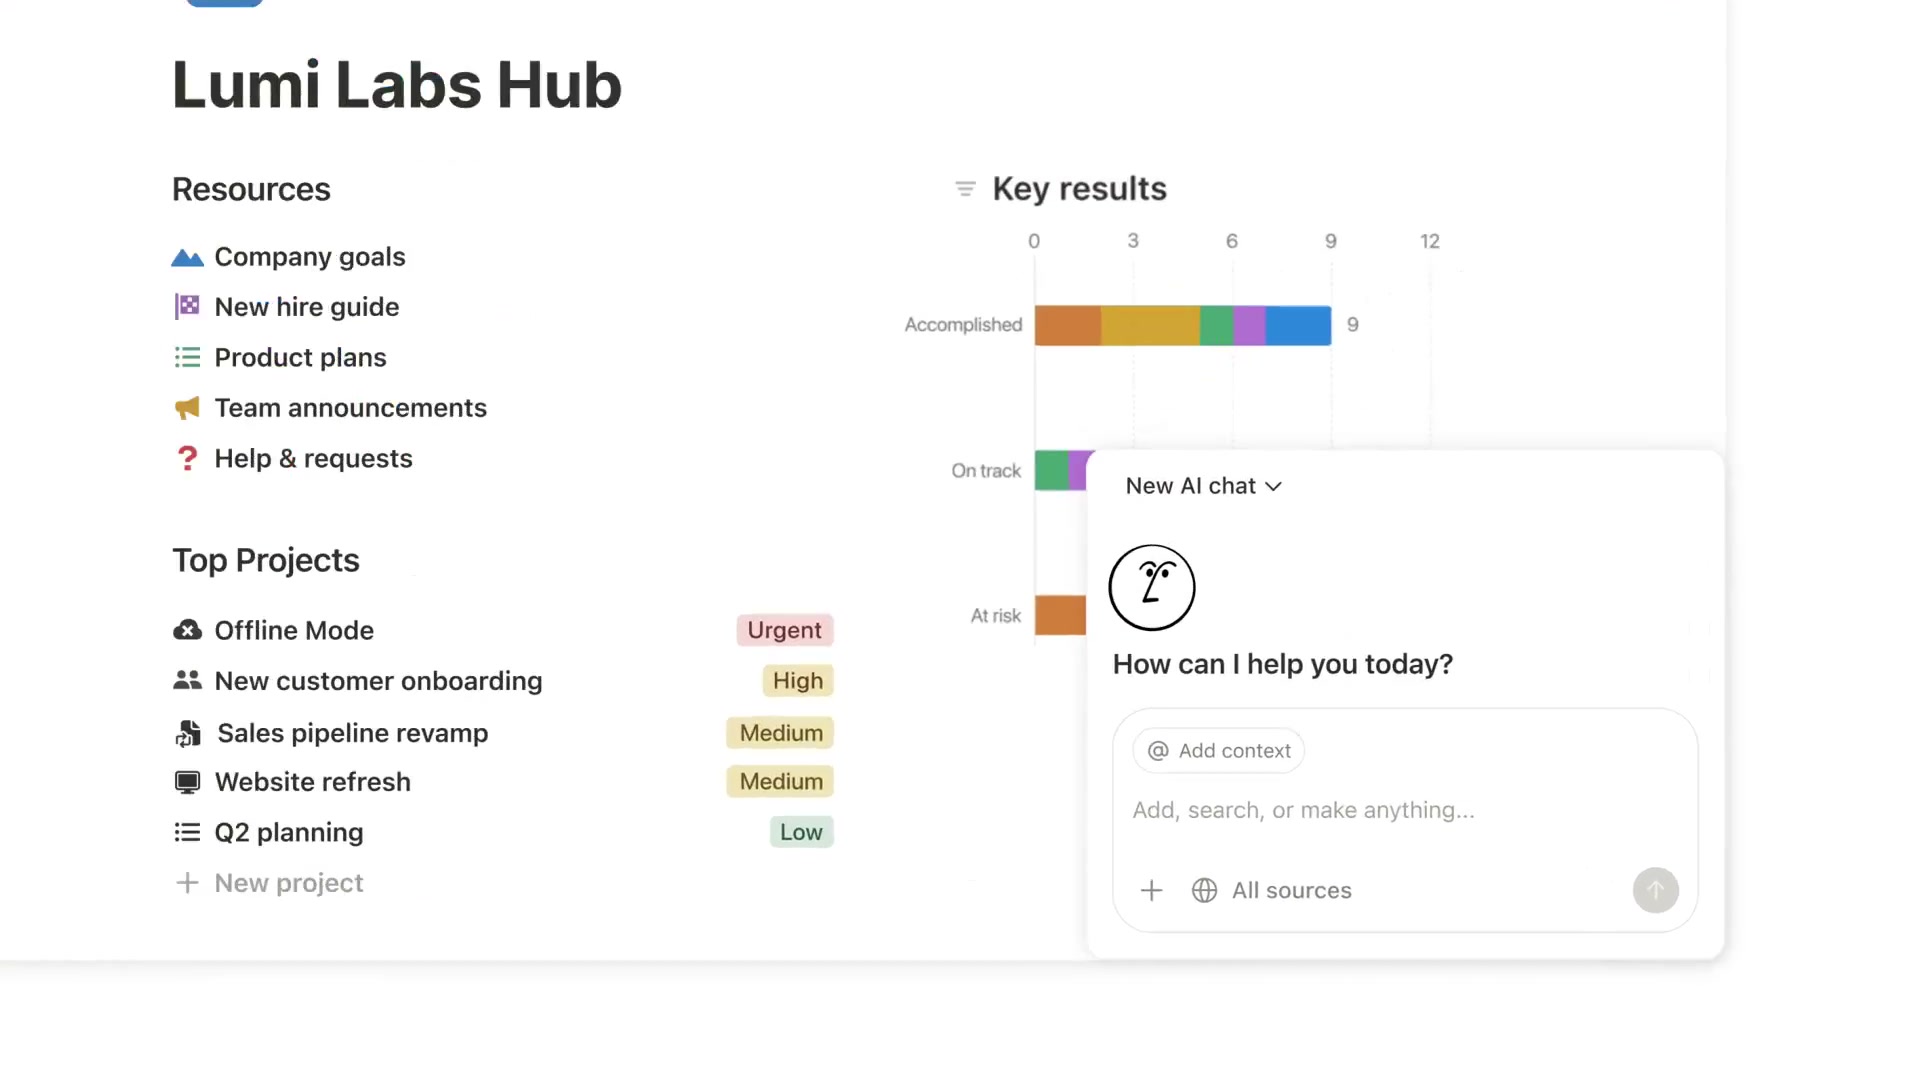Click the New hire guide flag icon
The width and height of the screenshot is (1920, 1080).
pyautogui.click(x=187, y=307)
